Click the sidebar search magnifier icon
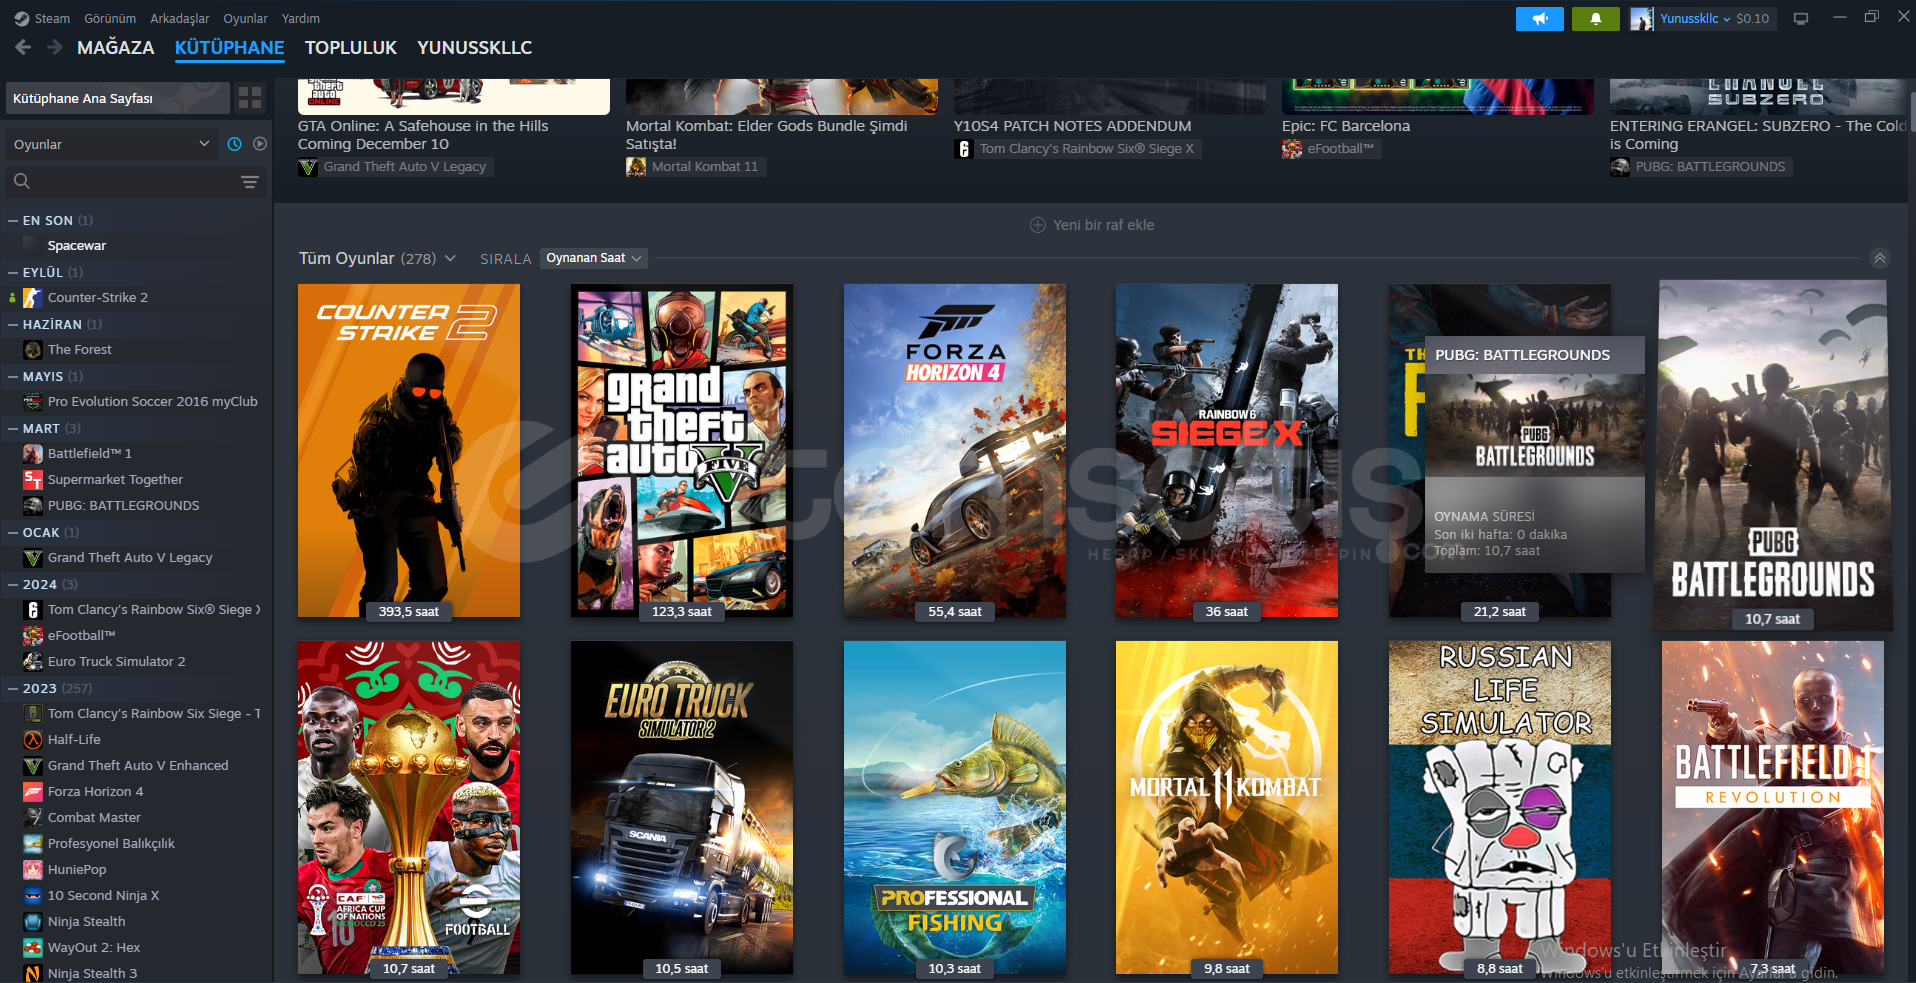The image size is (1916, 983). [22, 181]
